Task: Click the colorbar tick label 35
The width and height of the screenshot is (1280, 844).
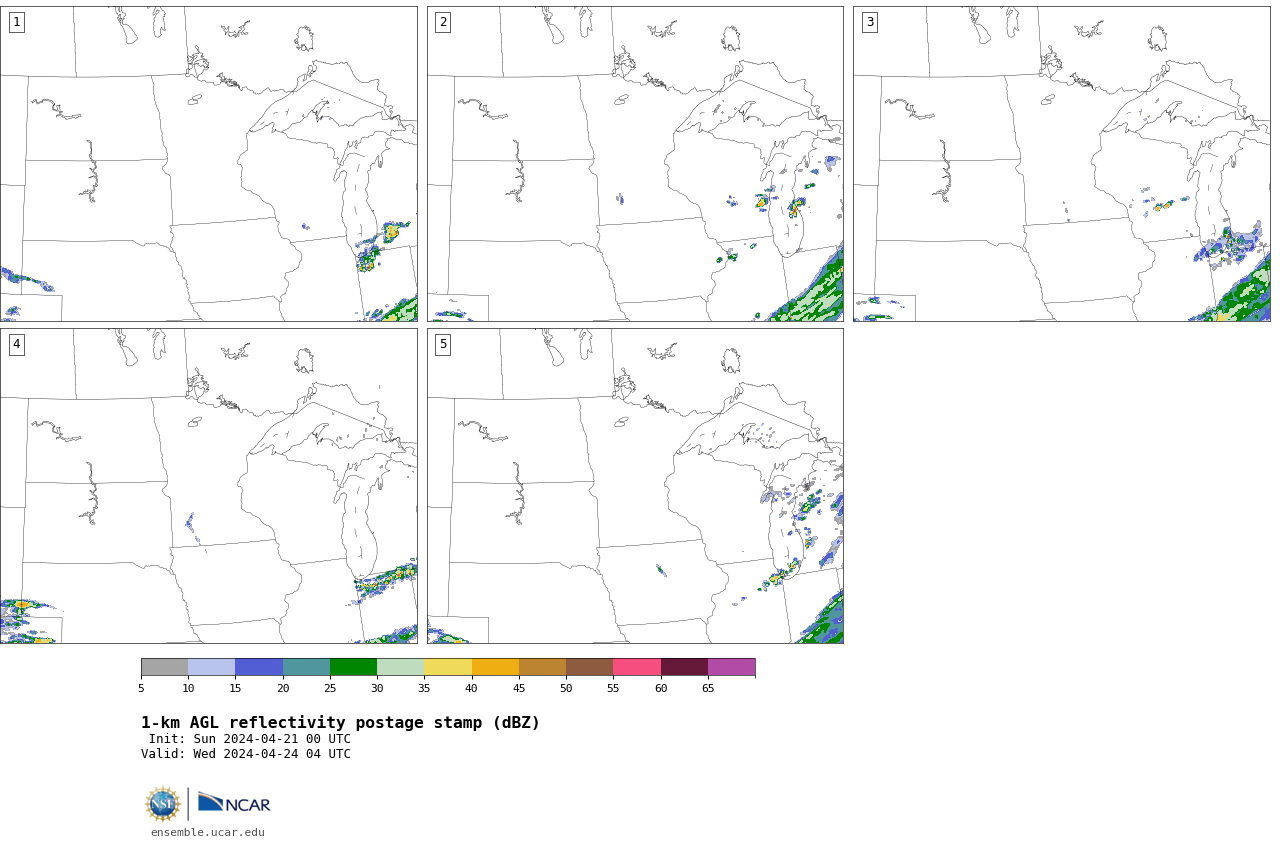Action: (424, 688)
